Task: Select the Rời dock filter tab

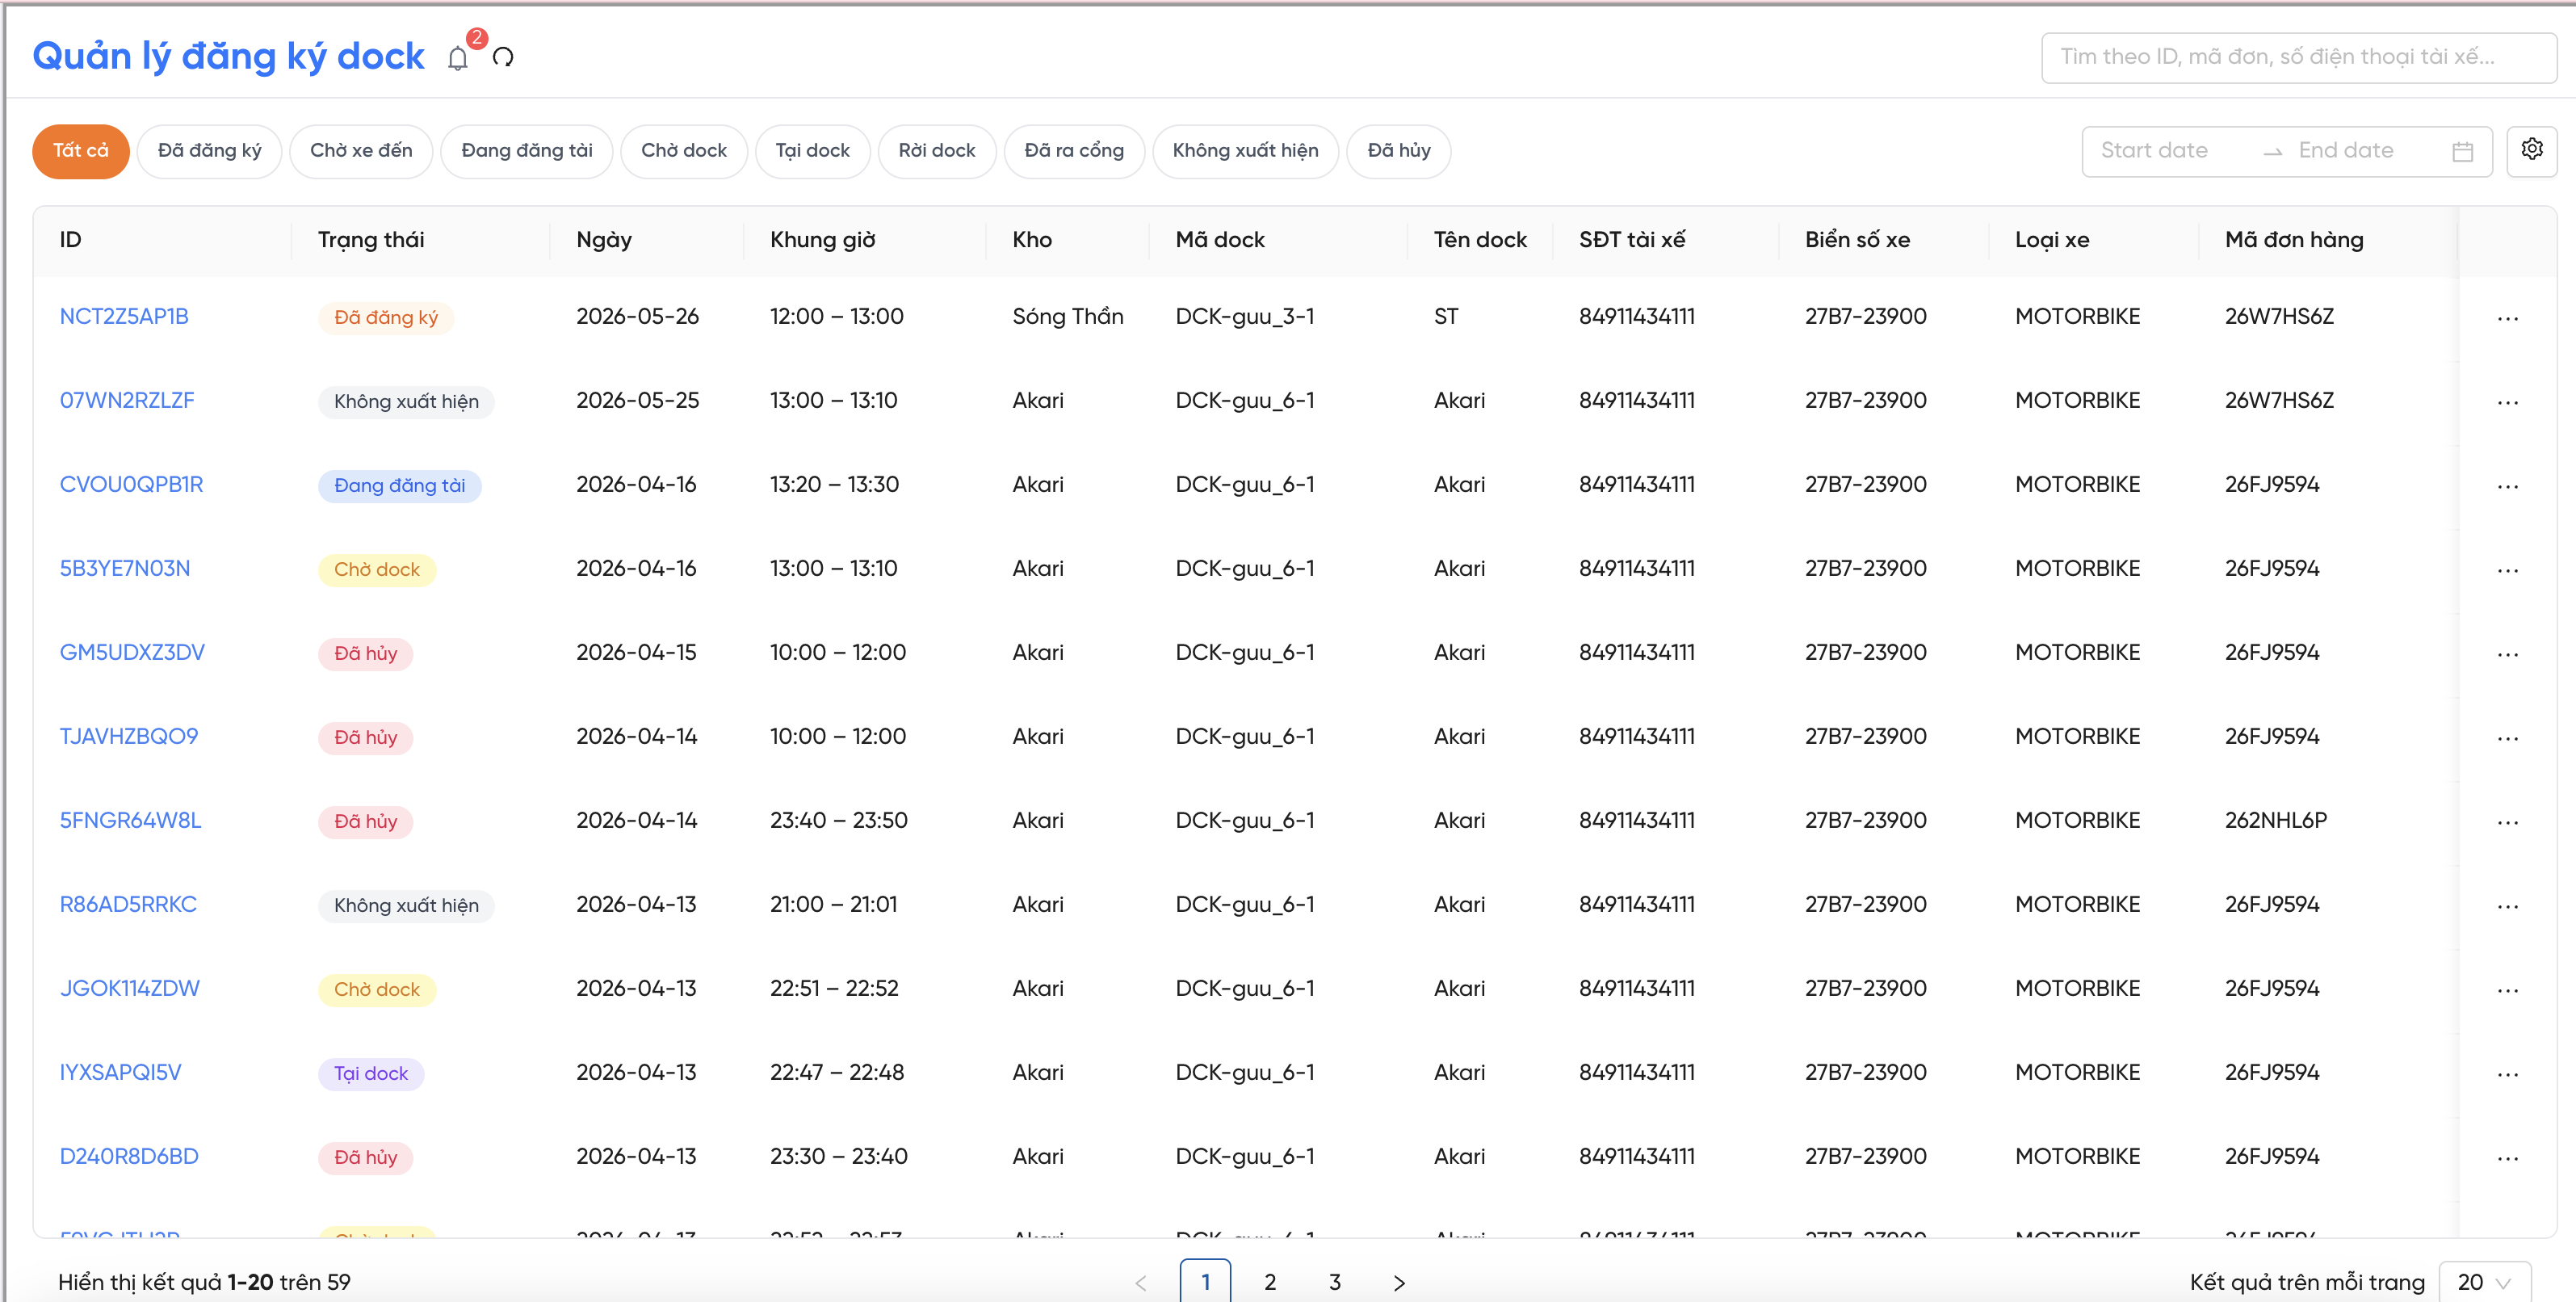Action: [936, 151]
